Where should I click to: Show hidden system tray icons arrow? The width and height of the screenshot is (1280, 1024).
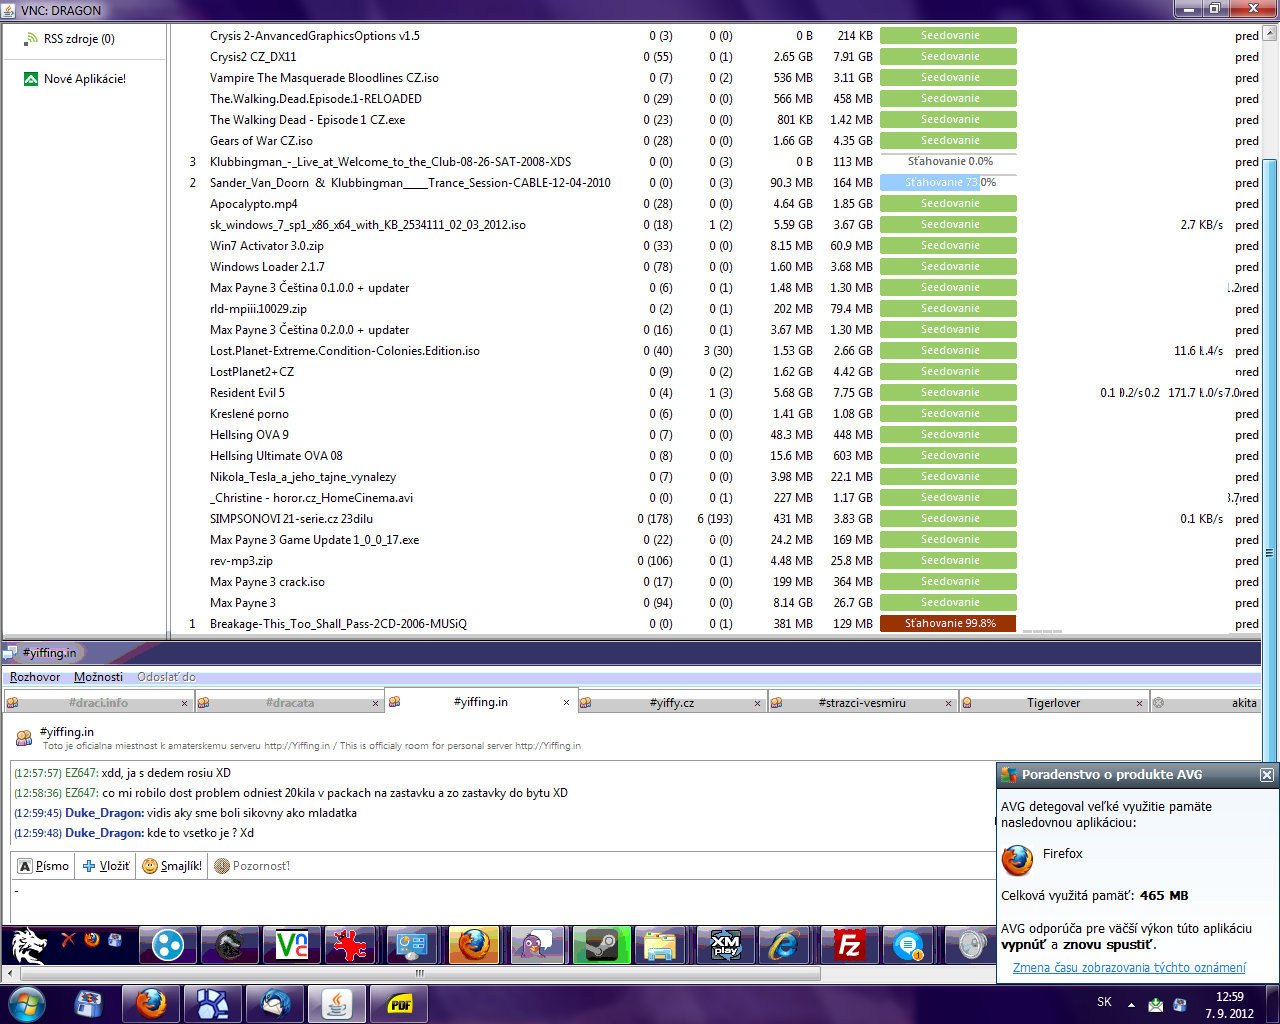click(1131, 1004)
